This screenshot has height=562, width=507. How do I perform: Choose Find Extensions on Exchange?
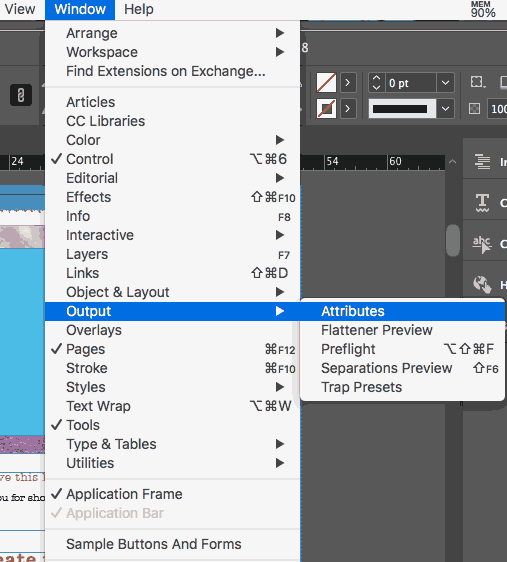click(x=173, y=71)
